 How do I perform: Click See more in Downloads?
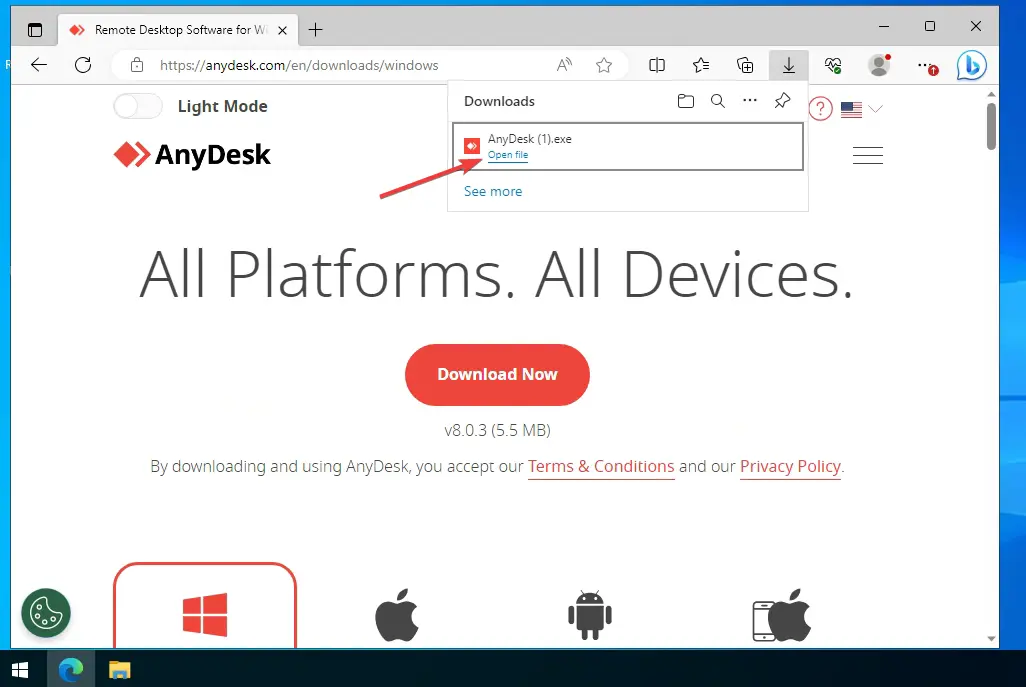pos(493,192)
